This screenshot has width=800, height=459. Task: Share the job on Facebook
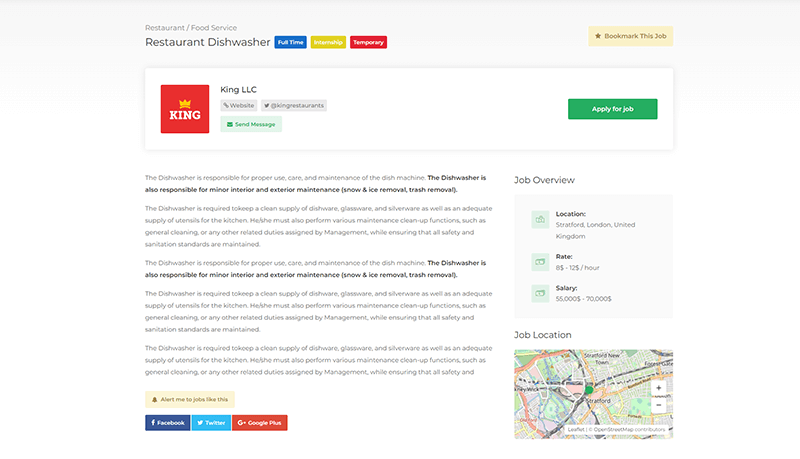pos(167,423)
